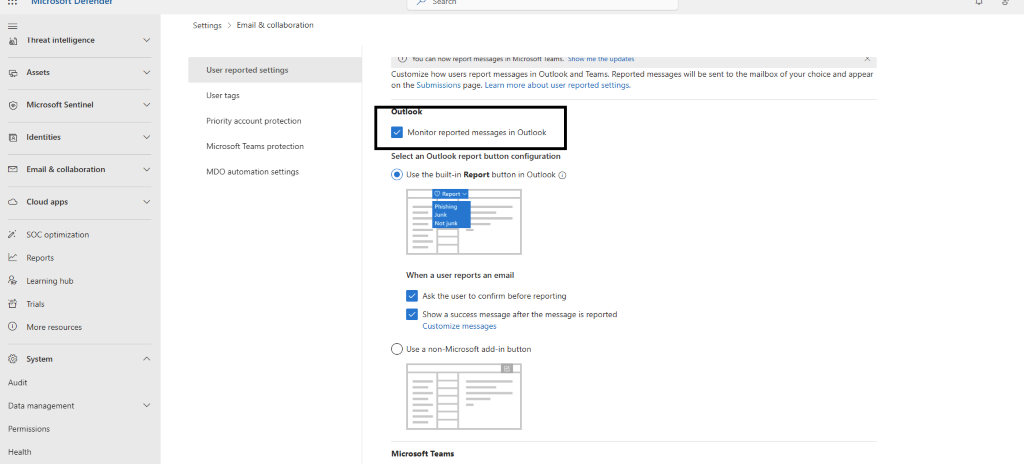Uncheck Monitor reported messages in Outlook

pyautogui.click(x=397, y=133)
